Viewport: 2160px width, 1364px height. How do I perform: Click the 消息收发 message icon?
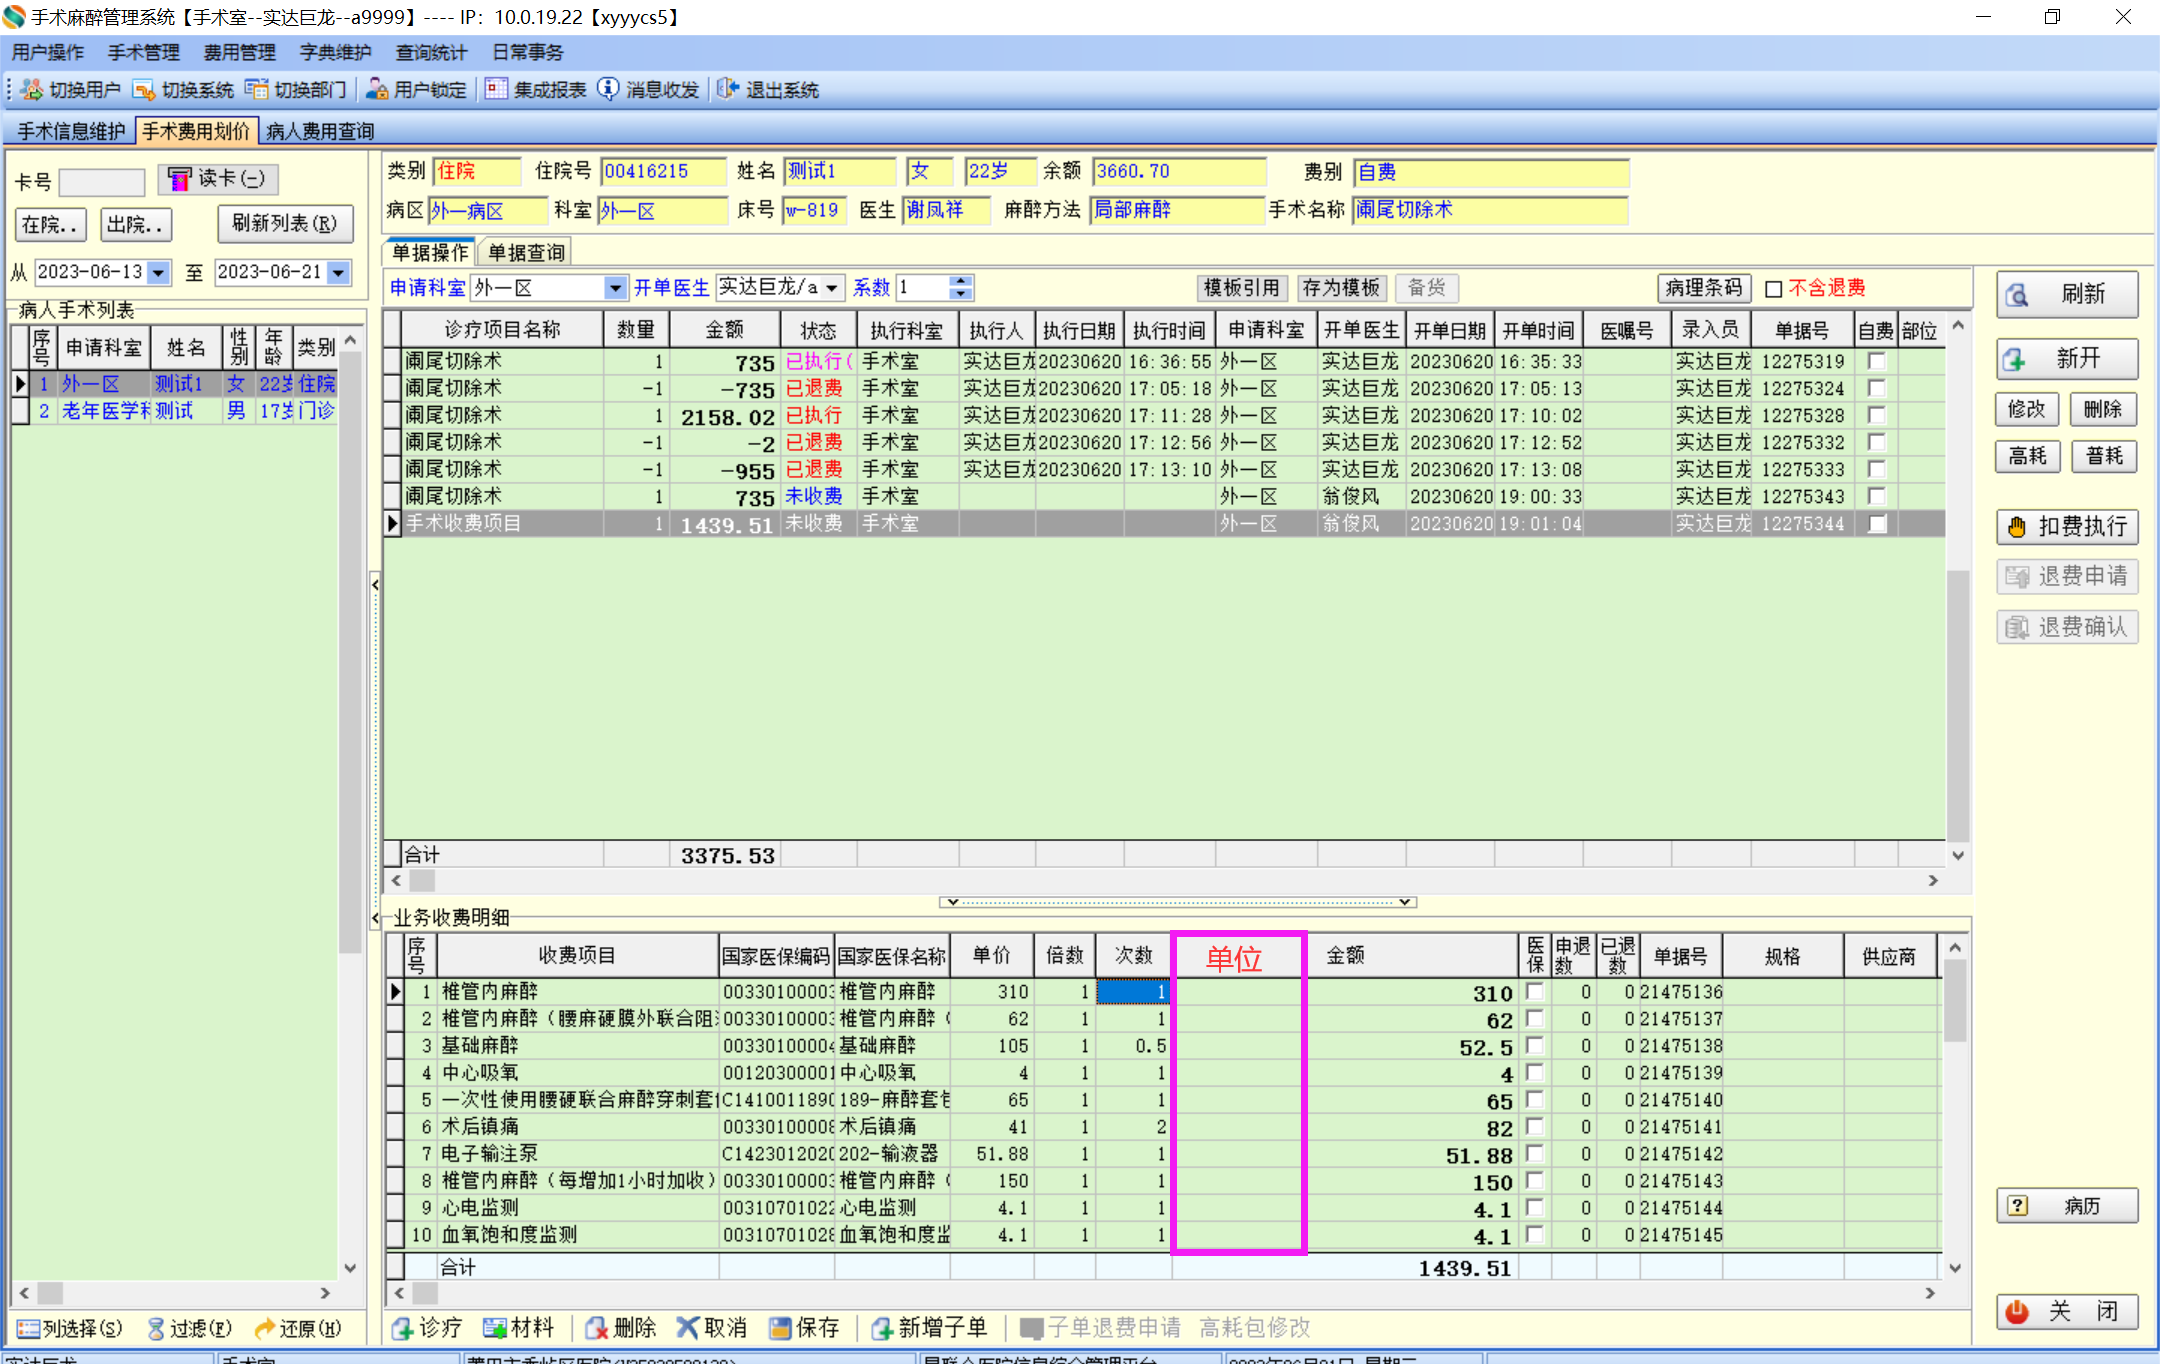(x=608, y=90)
